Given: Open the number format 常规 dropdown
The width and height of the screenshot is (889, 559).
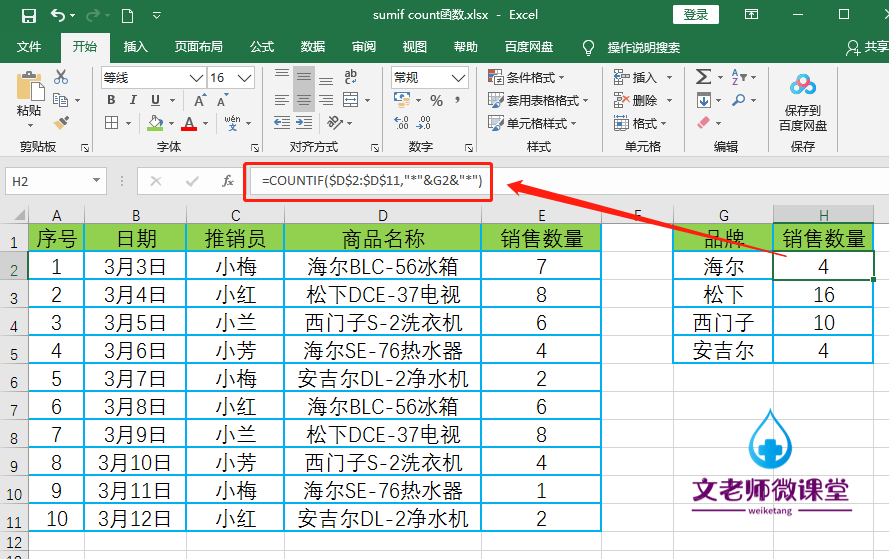Looking at the screenshot, I should coord(458,78).
